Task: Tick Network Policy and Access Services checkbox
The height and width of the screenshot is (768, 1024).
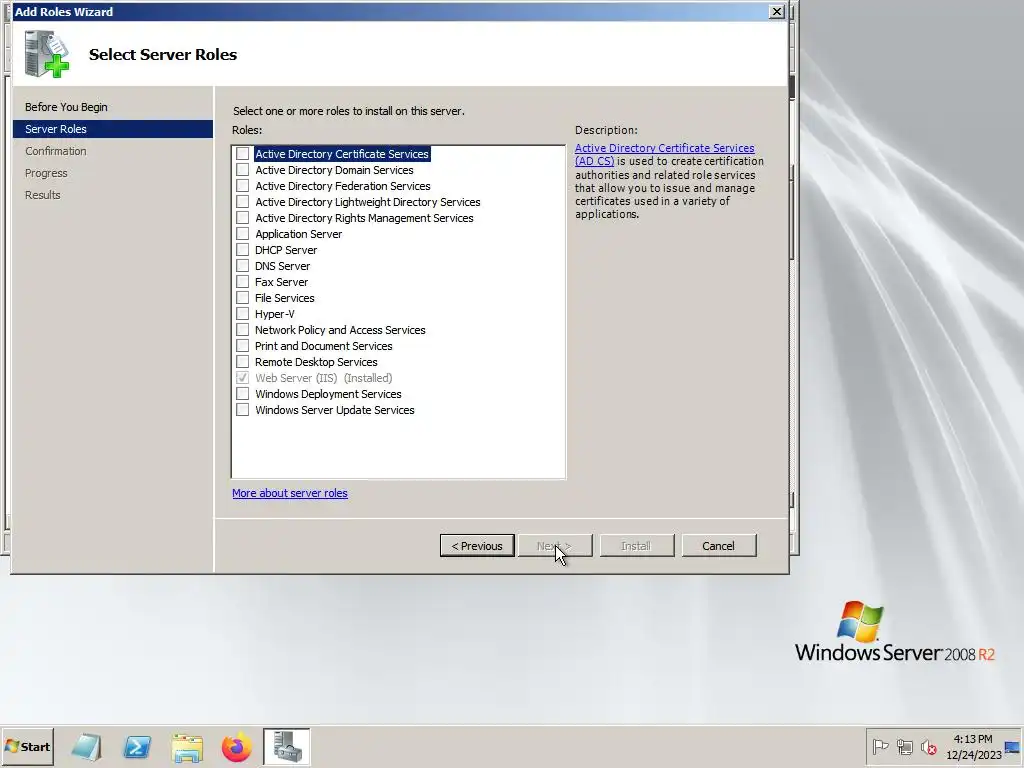Action: tap(242, 330)
